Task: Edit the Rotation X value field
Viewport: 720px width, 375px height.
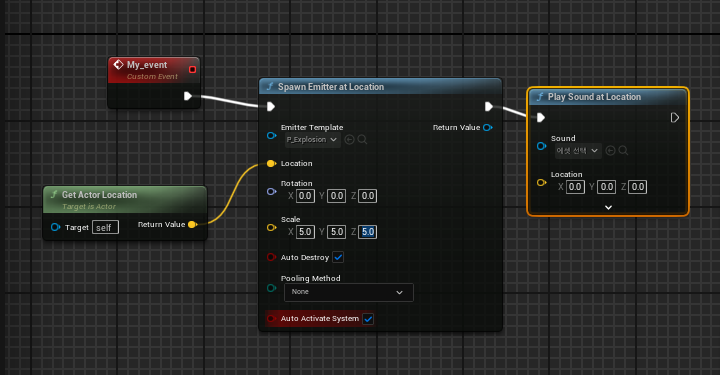Action: coord(305,196)
